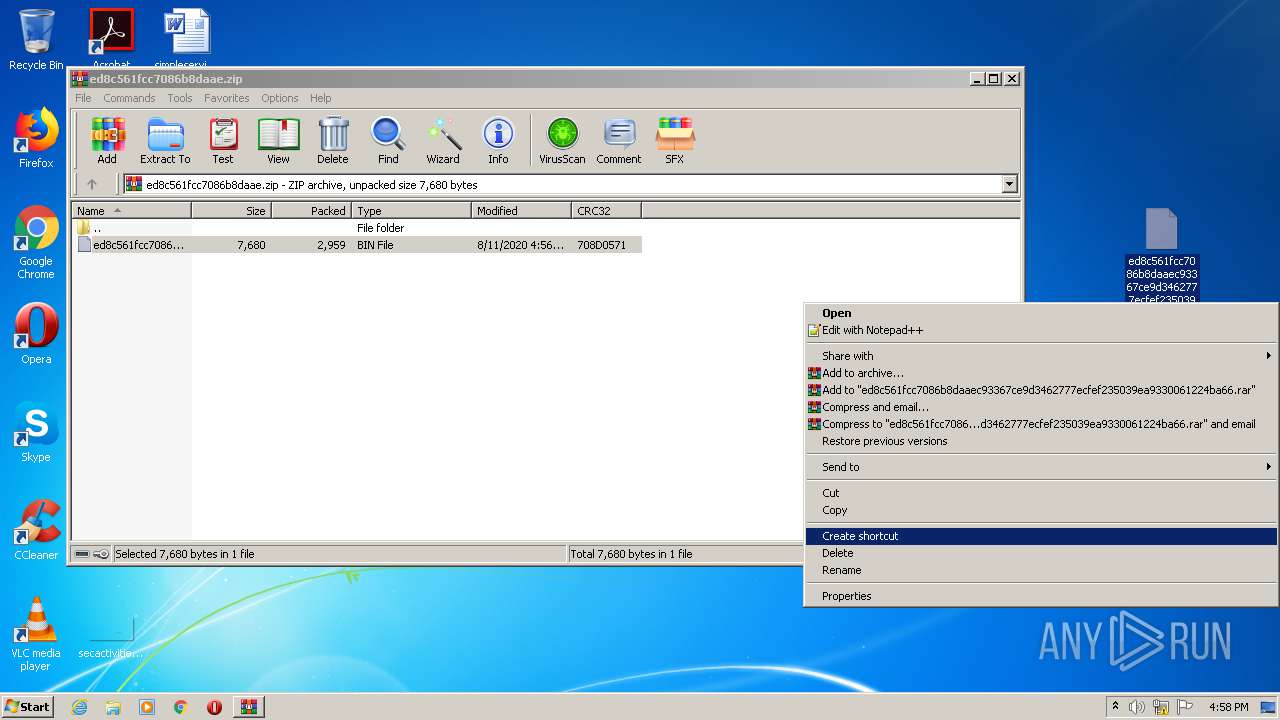Sort by the Type column header
1280x720 pixels.
tap(411, 211)
